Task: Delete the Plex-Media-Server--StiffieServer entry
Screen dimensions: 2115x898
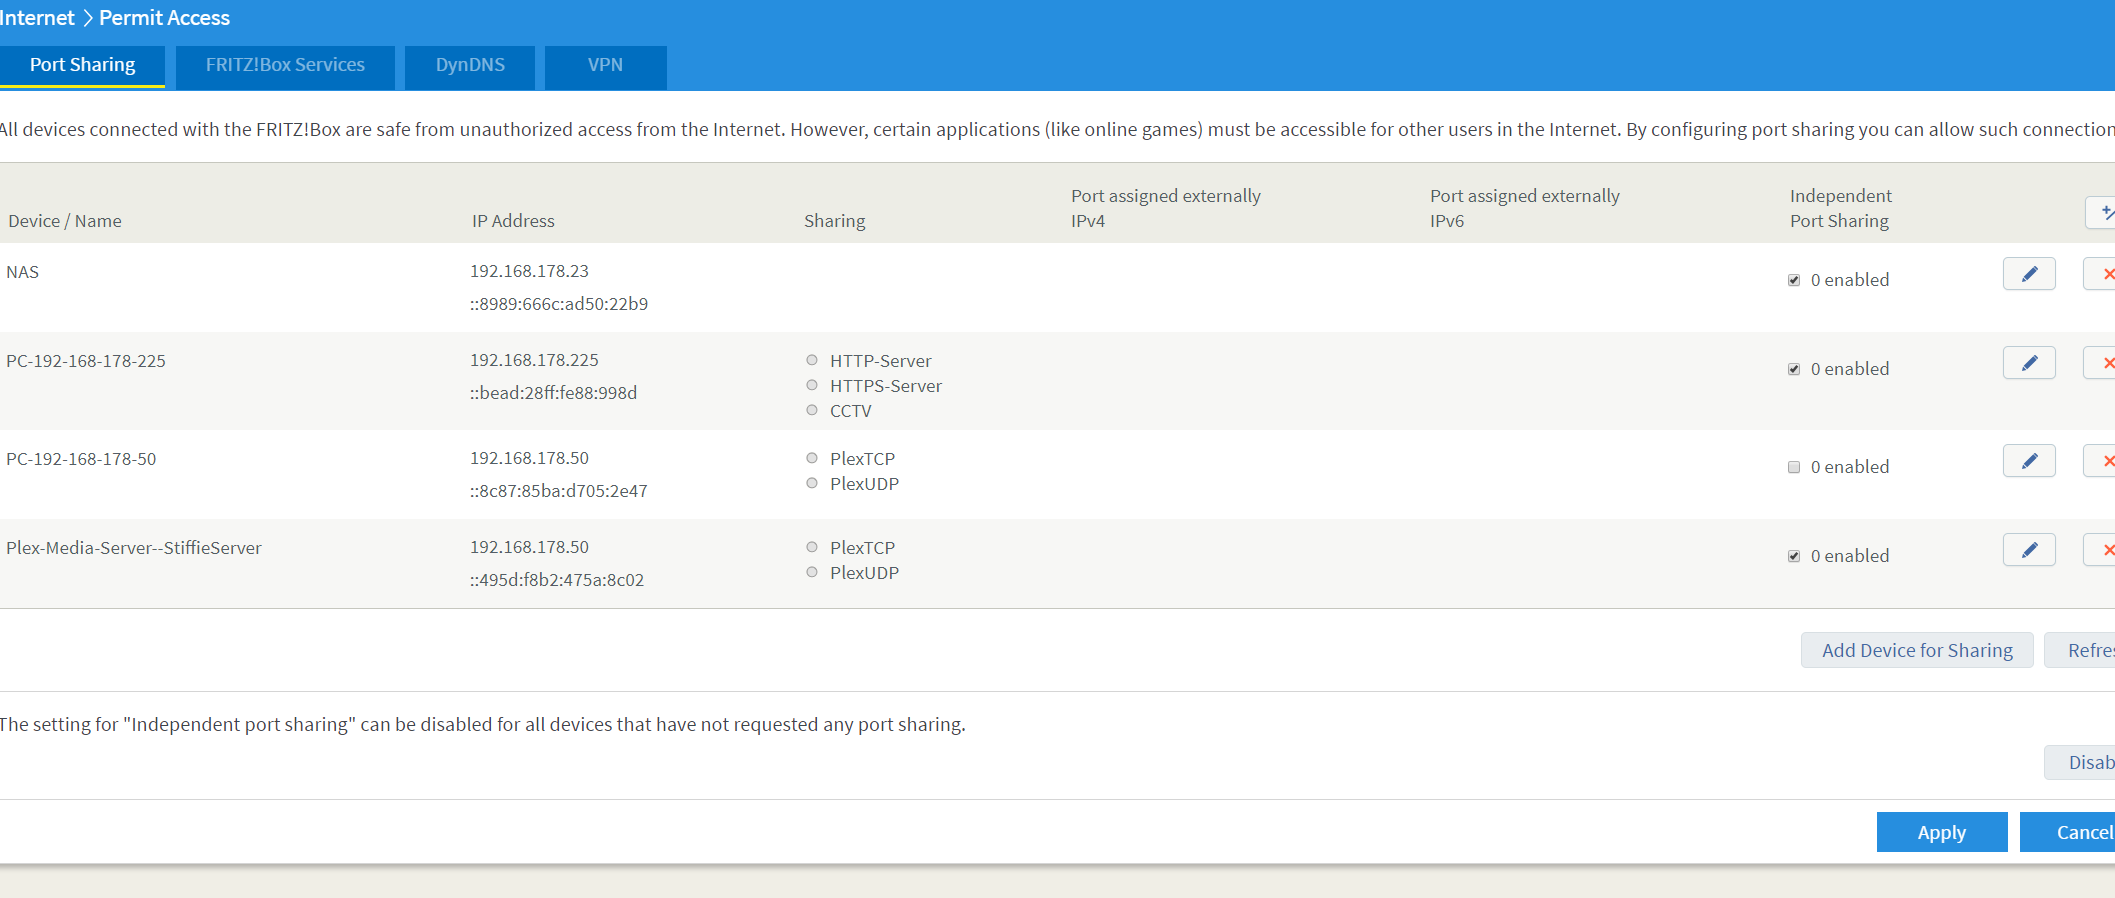Action: [2100, 550]
